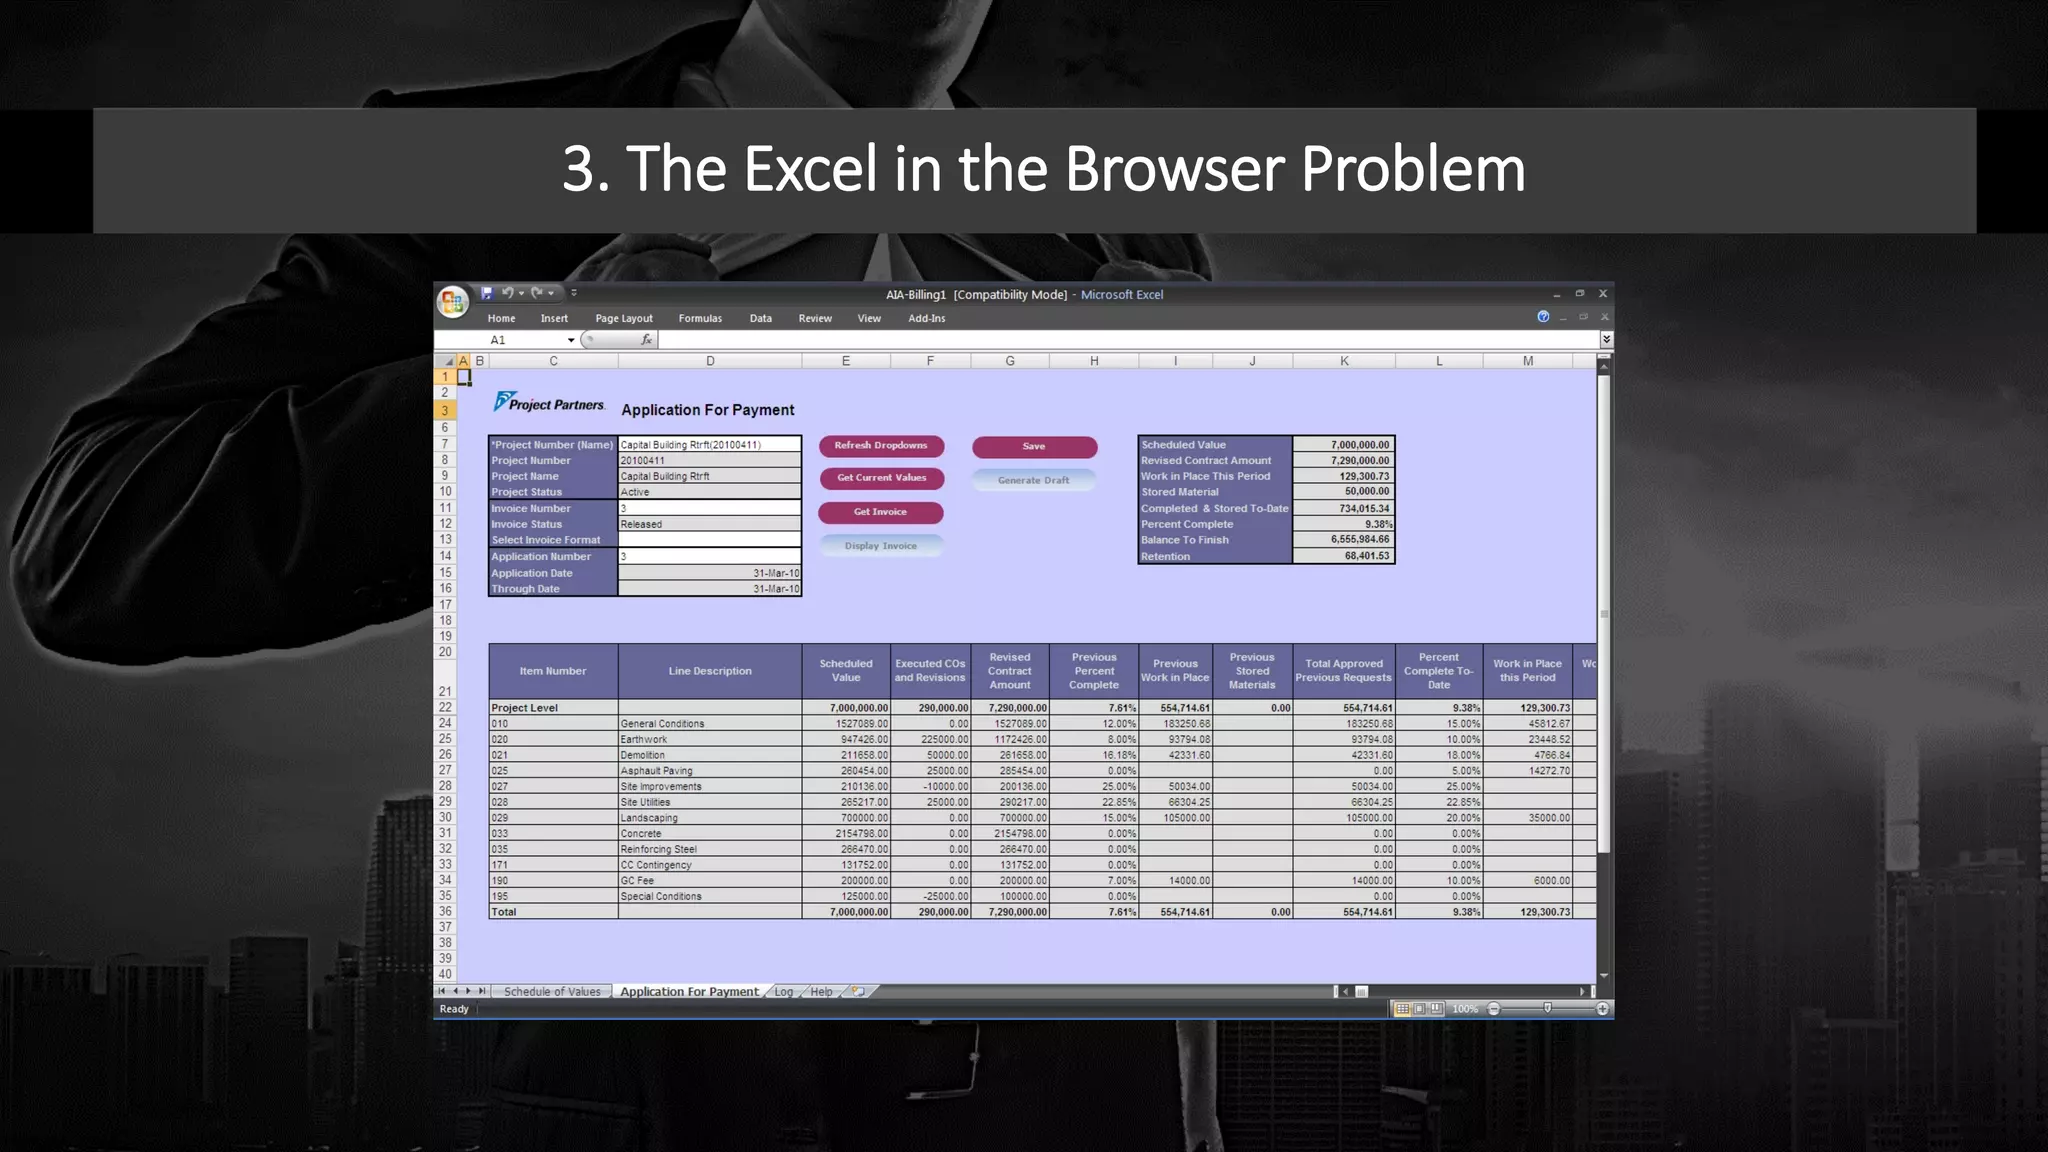Open the Name Box dropdown arrow
The width and height of the screenshot is (2048, 1152).
[571, 340]
